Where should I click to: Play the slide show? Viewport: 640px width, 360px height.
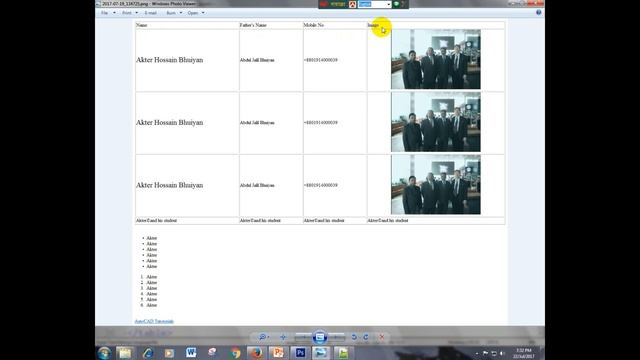click(x=320, y=337)
